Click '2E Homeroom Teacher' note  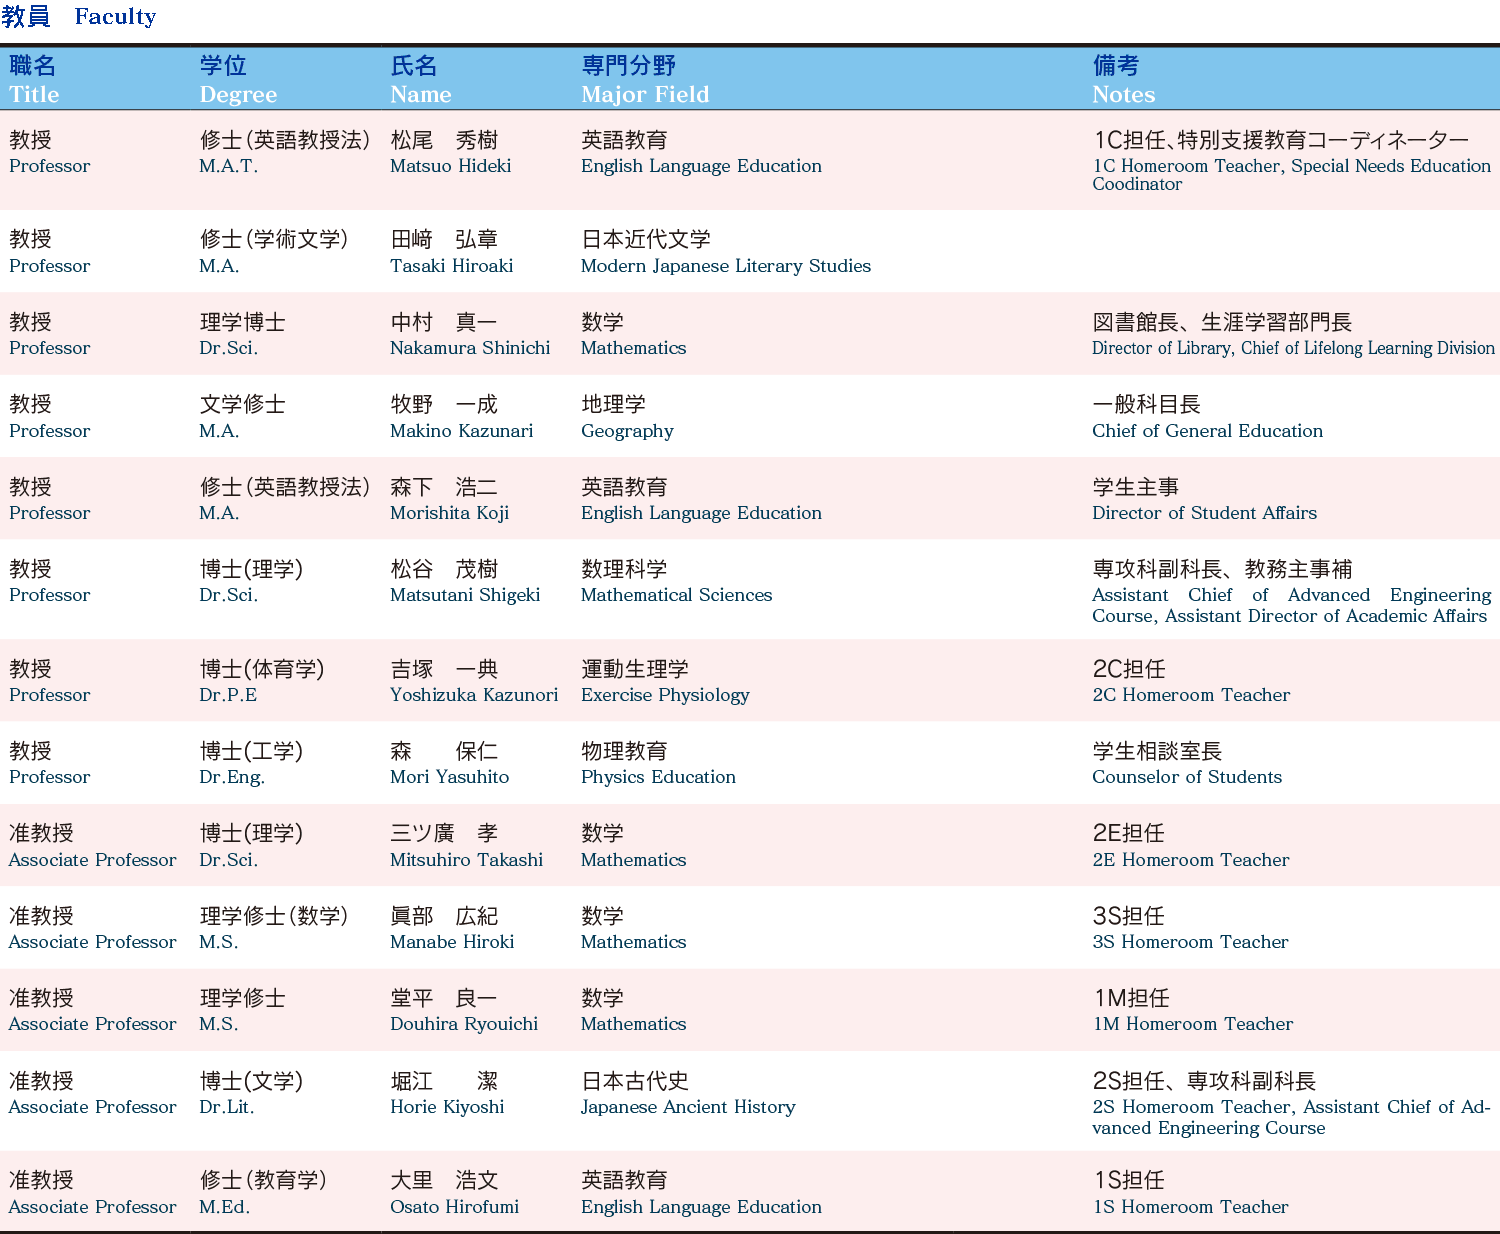[x=1190, y=860]
